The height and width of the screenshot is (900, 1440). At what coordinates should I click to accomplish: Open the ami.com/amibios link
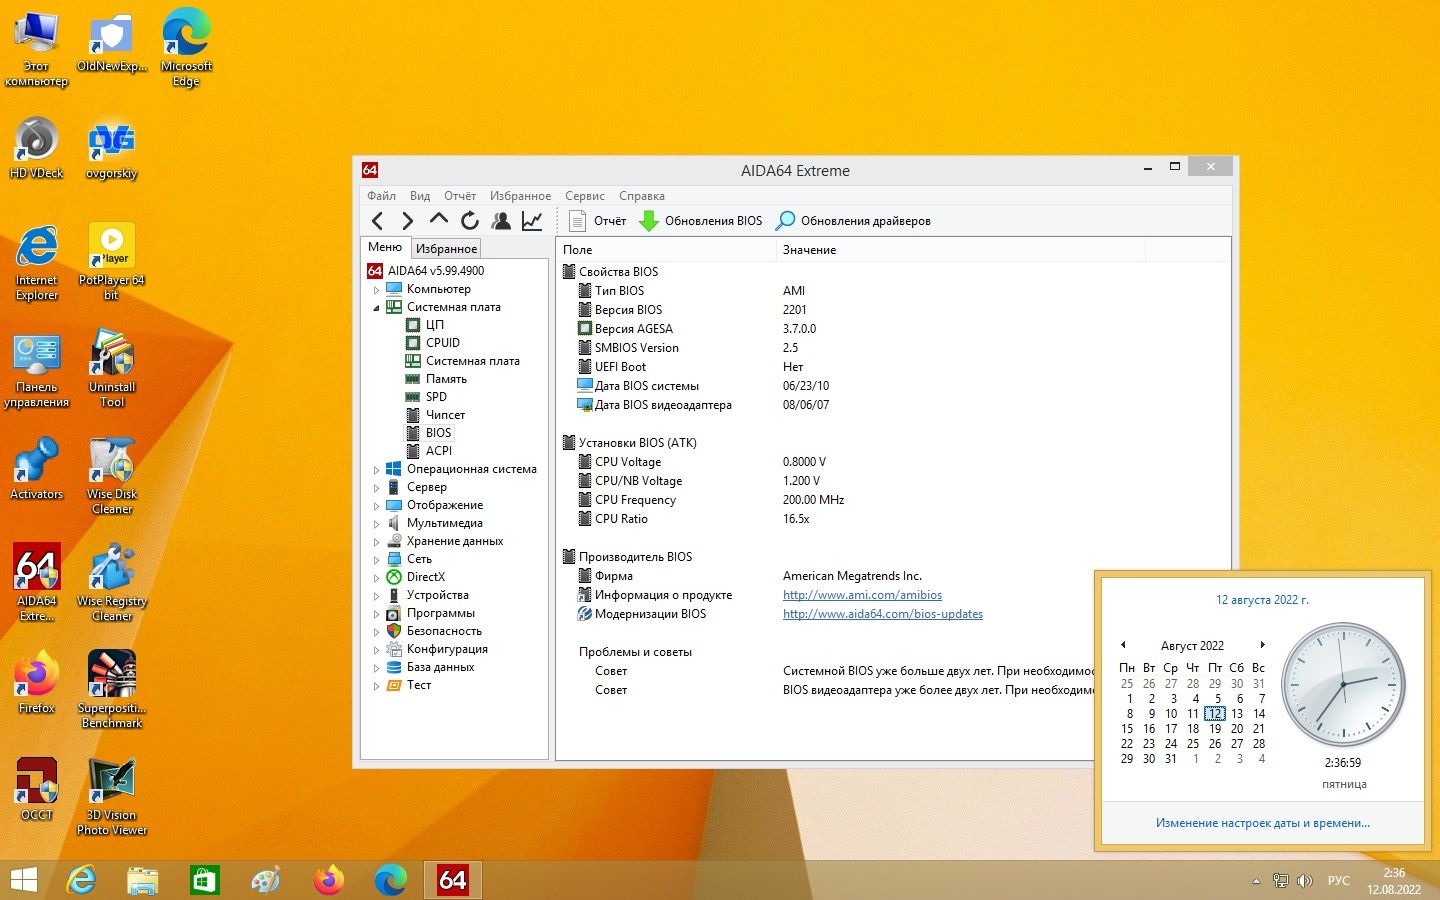862,595
